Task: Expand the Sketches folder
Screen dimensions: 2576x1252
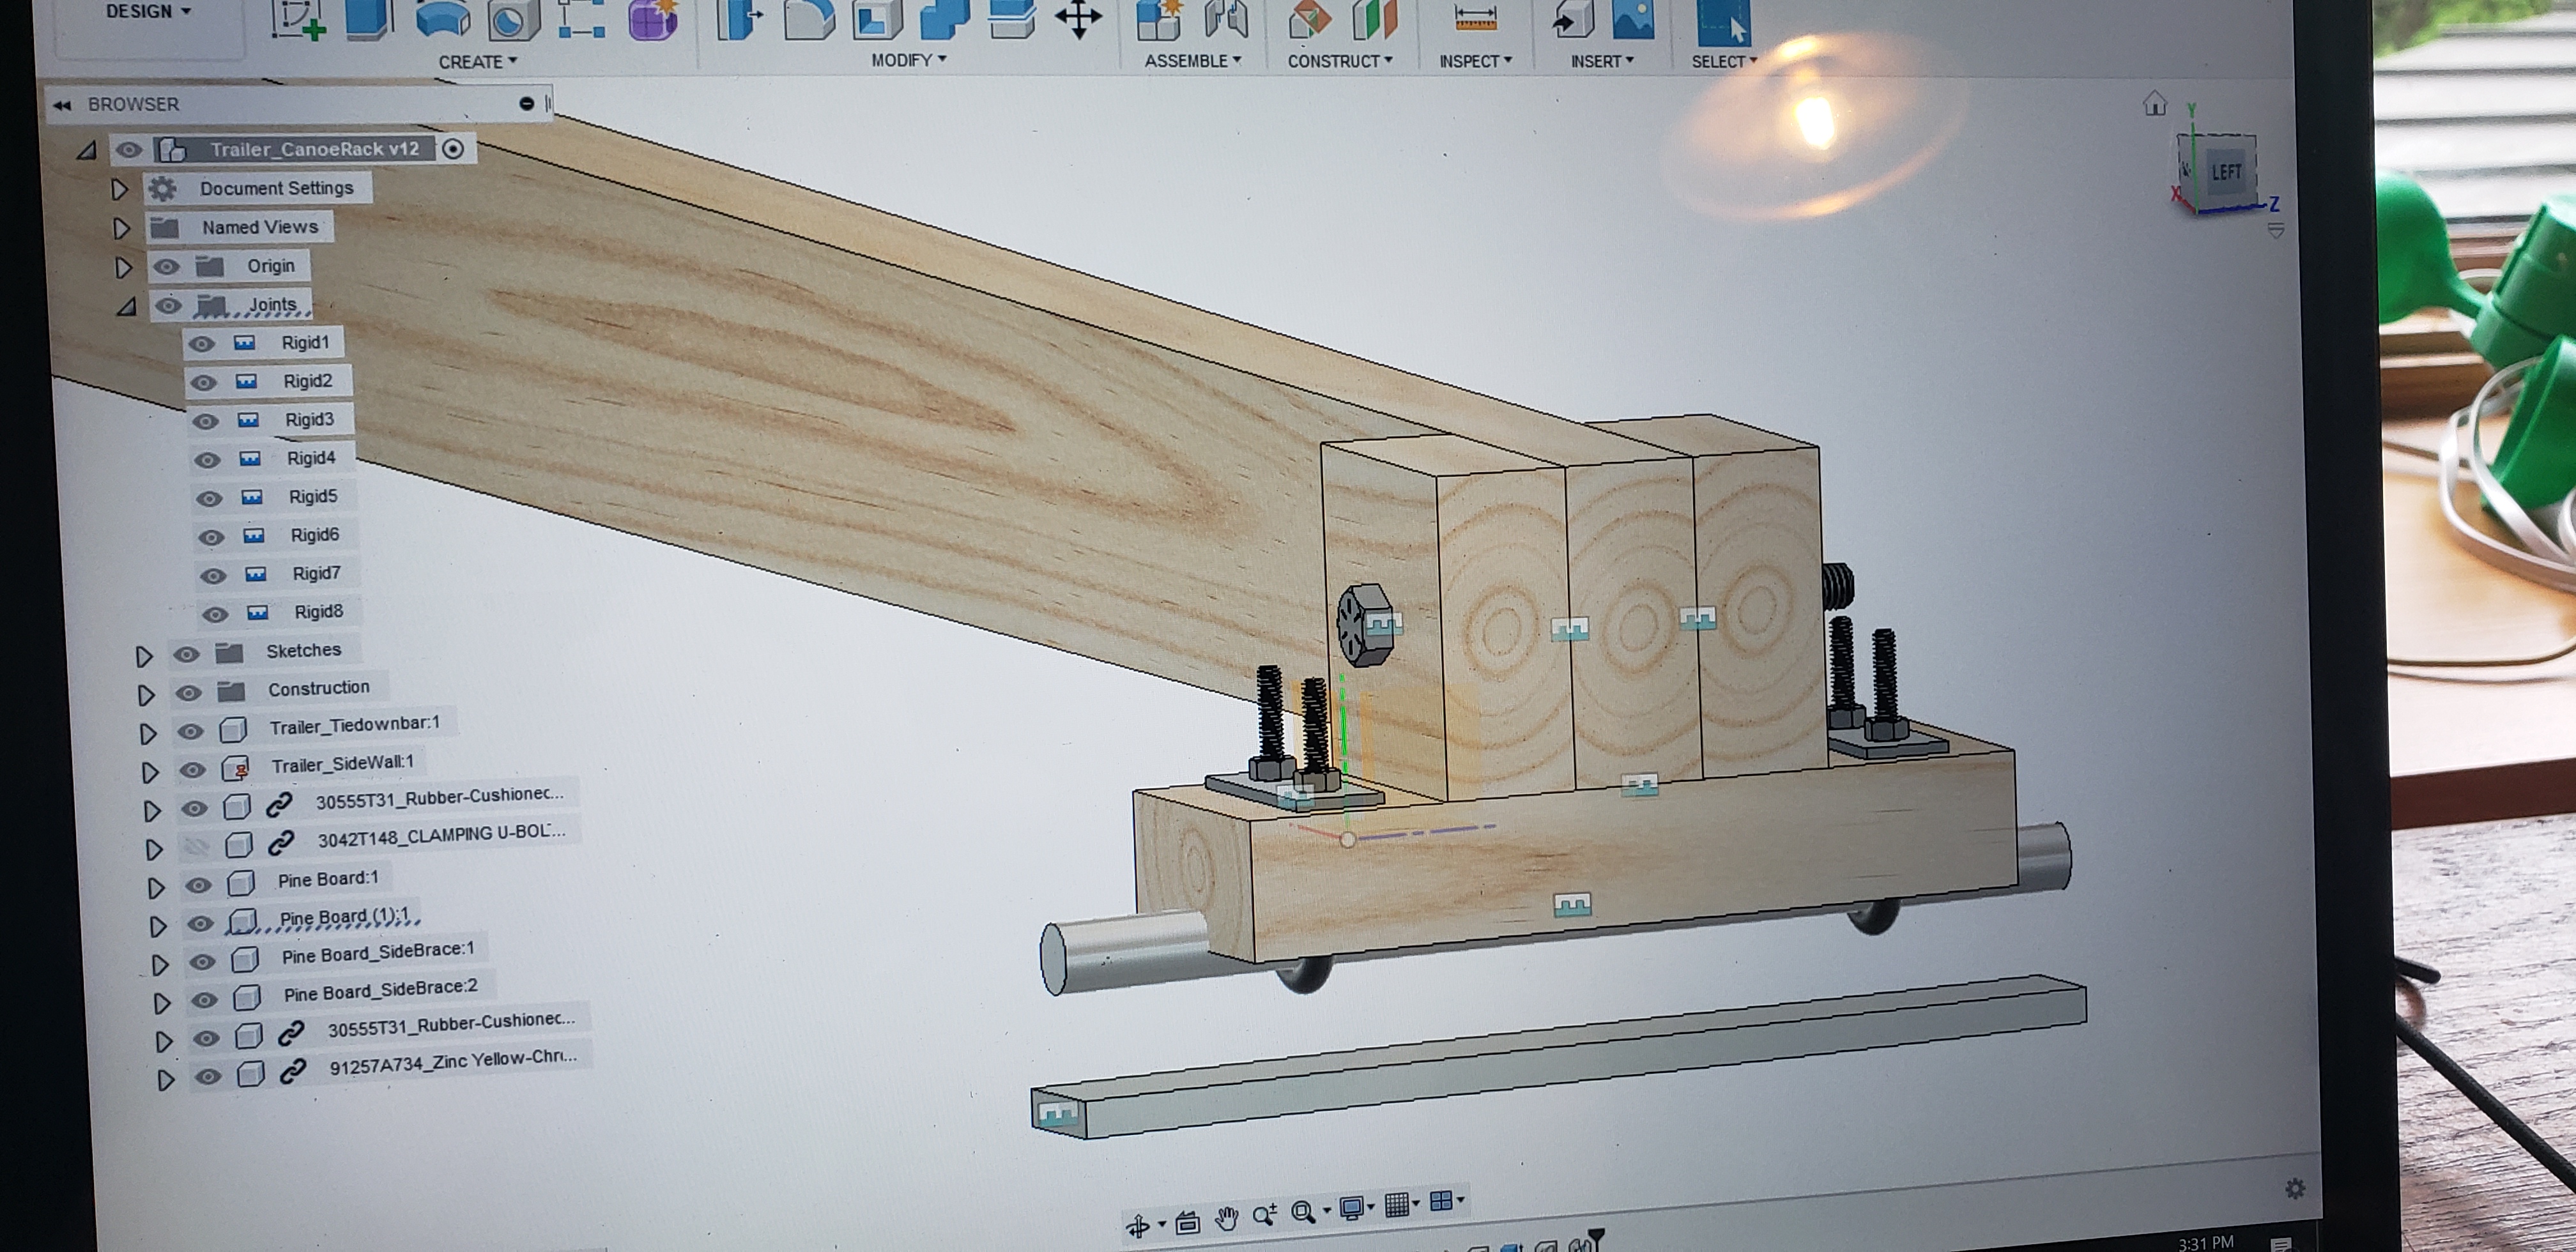Action: point(143,656)
